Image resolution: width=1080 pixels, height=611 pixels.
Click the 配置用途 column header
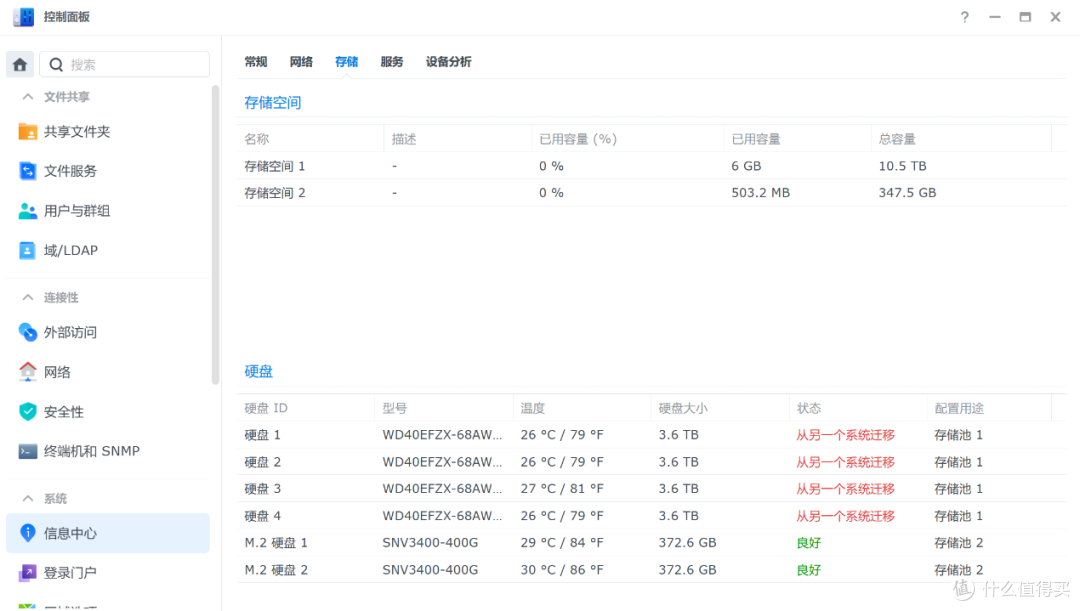tap(959, 408)
